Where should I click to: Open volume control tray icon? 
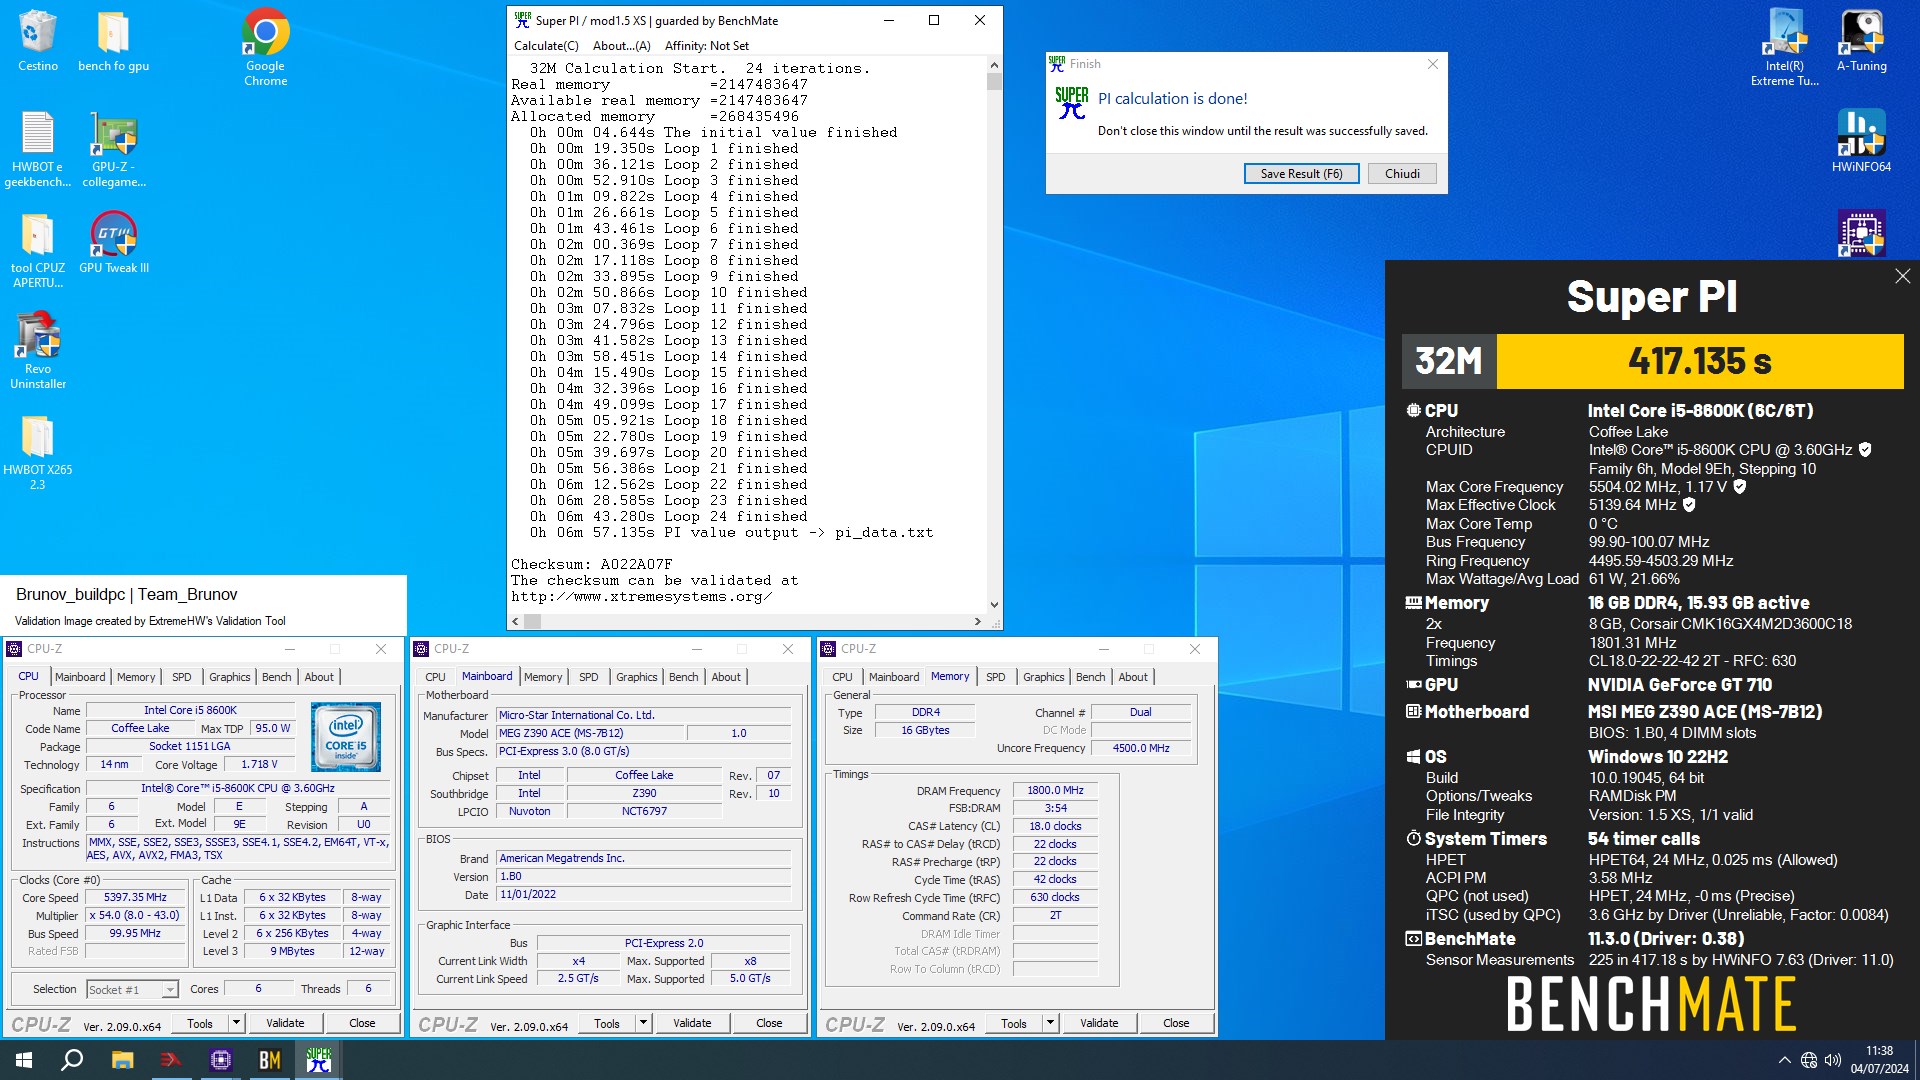click(1833, 1060)
